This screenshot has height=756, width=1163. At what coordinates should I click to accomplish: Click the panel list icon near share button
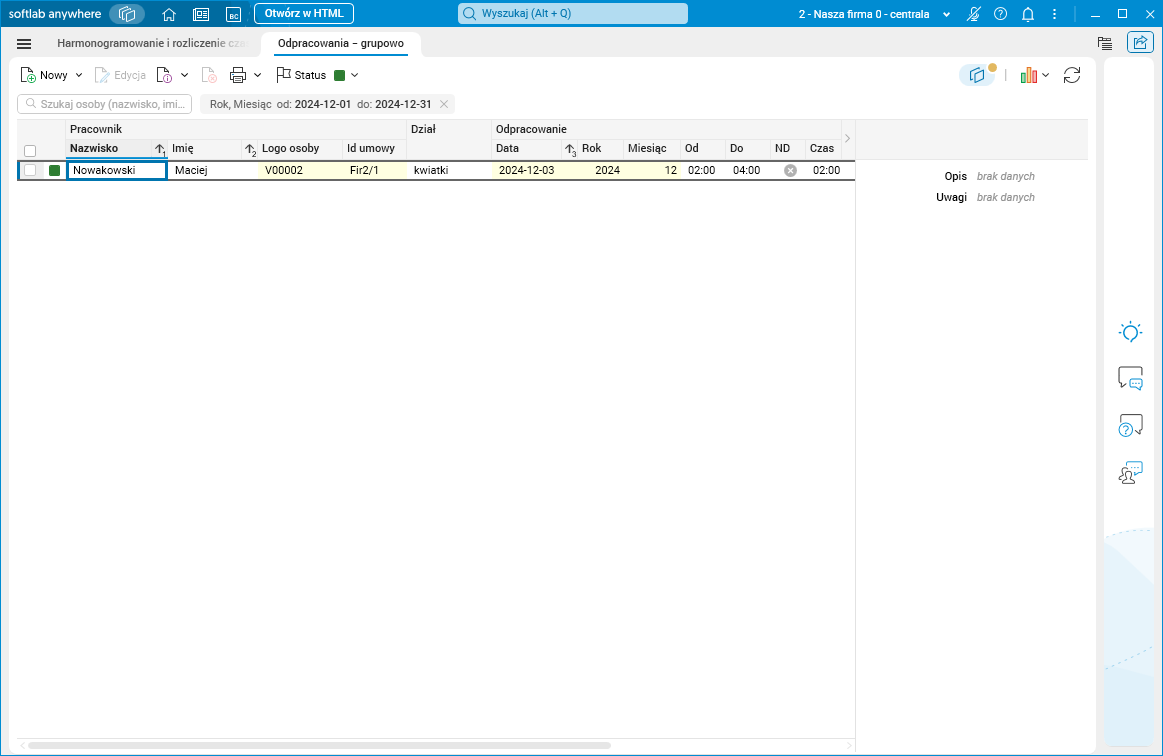(x=1105, y=43)
